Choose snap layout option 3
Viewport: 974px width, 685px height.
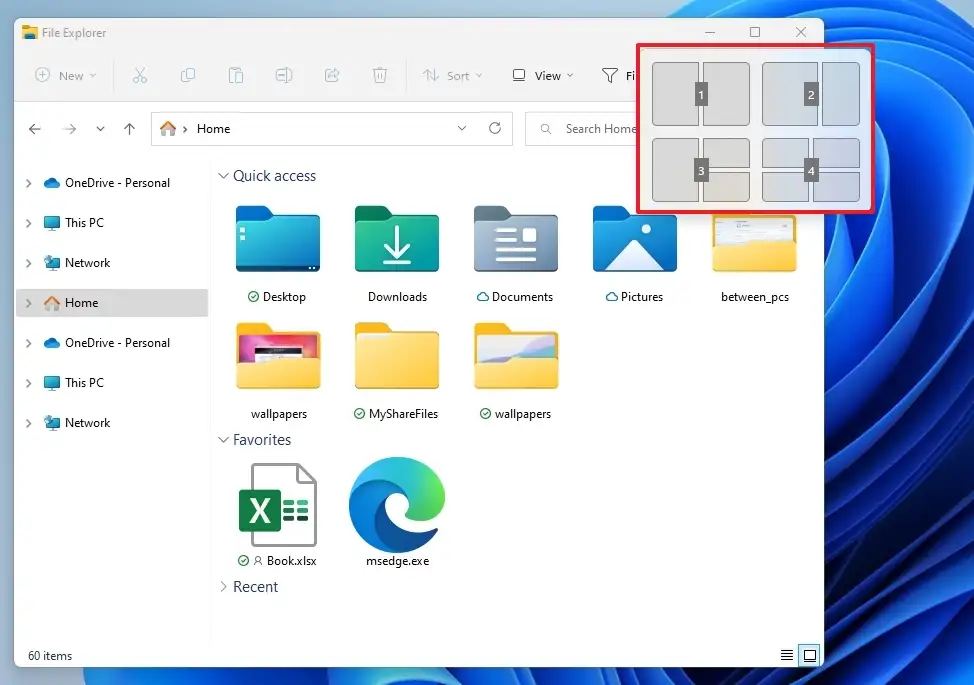[x=700, y=171]
